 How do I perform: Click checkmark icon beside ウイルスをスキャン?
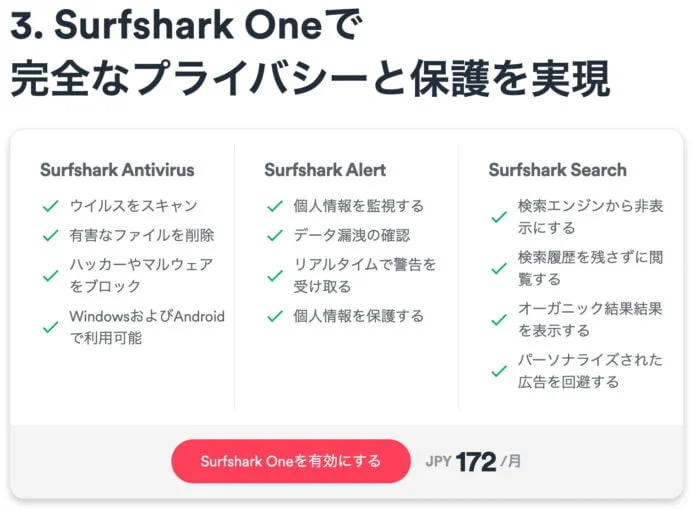[x=49, y=206]
